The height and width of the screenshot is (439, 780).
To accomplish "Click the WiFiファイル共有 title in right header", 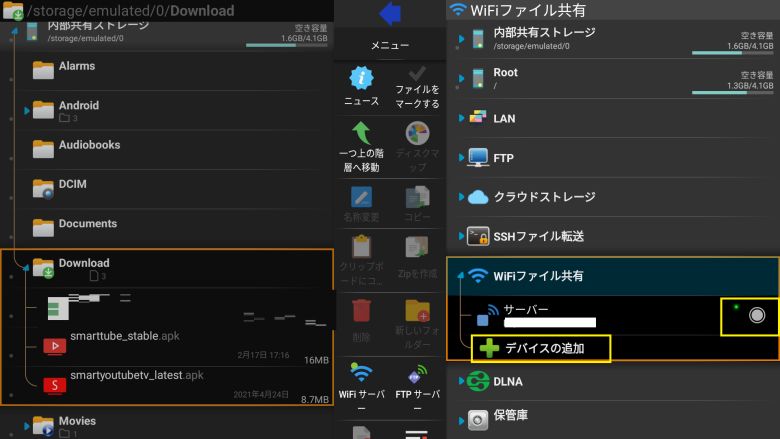I will click(528, 10).
